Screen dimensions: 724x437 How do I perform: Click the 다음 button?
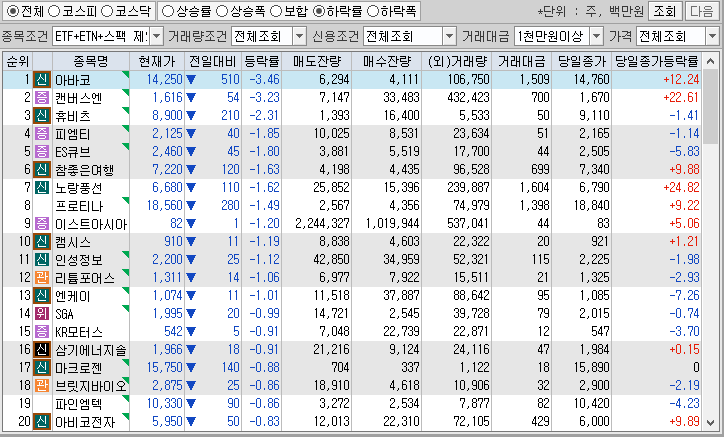point(702,11)
